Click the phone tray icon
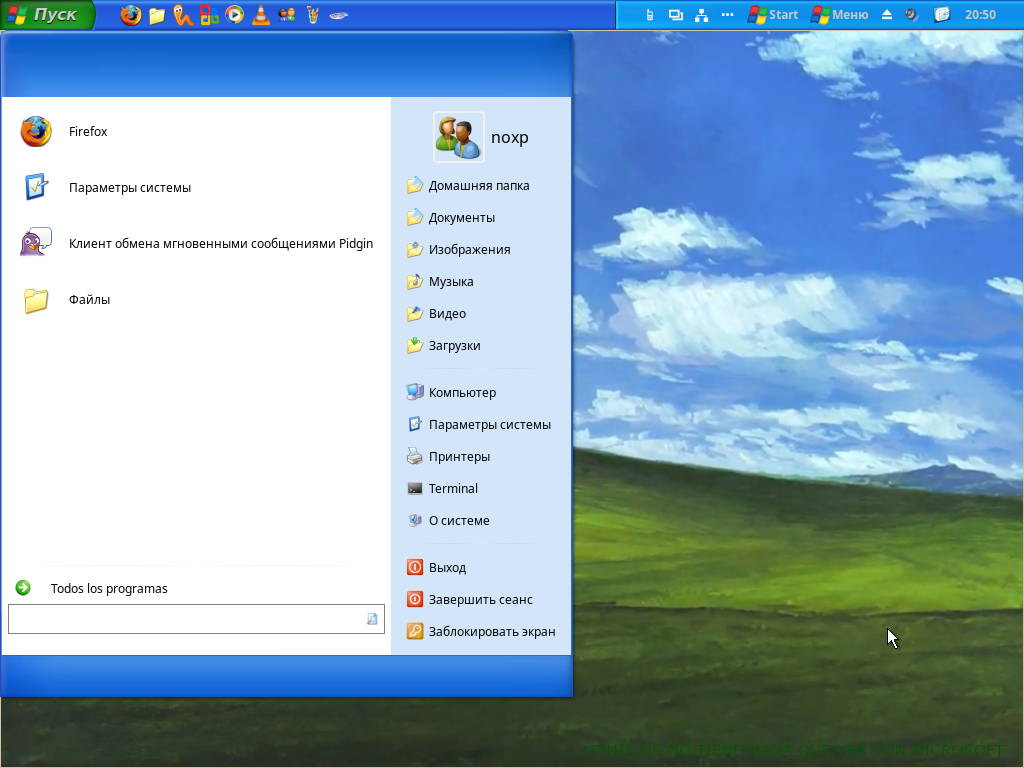Viewport: 1024px width, 768px height. coord(650,15)
